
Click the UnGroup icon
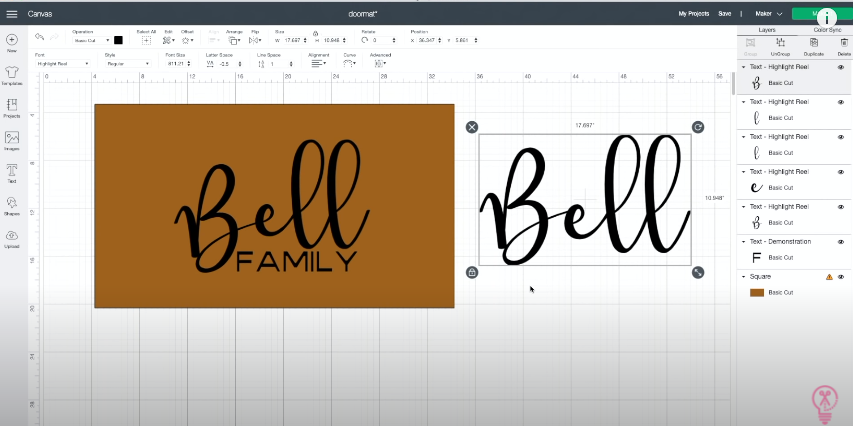click(x=780, y=42)
